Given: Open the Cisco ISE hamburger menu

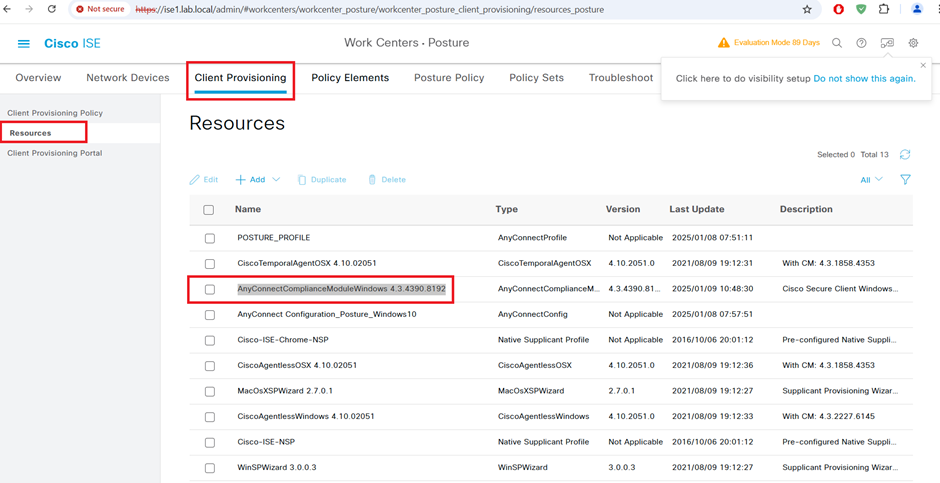Looking at the screenshot, I should pos(24,44).
